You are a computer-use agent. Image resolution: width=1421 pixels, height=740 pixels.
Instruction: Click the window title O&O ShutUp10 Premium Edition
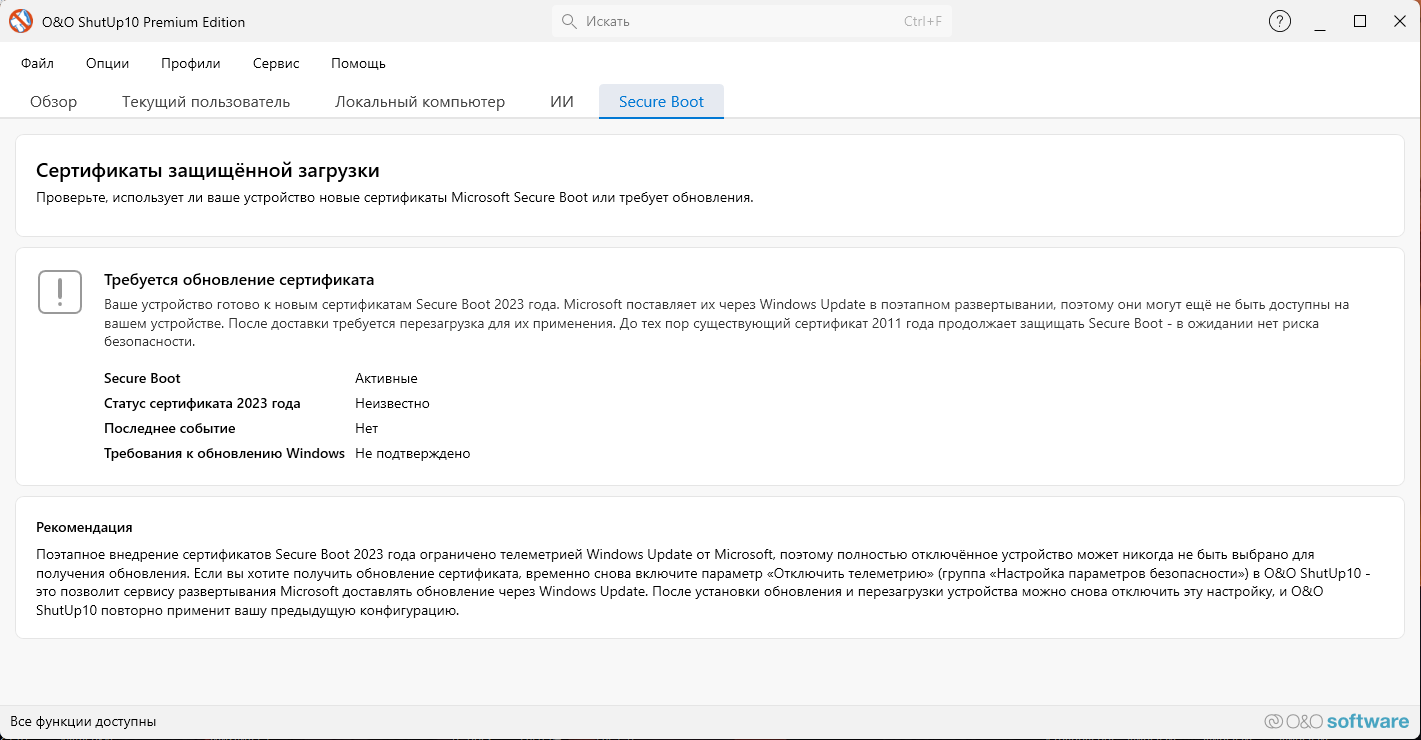[x=143, y=22]
